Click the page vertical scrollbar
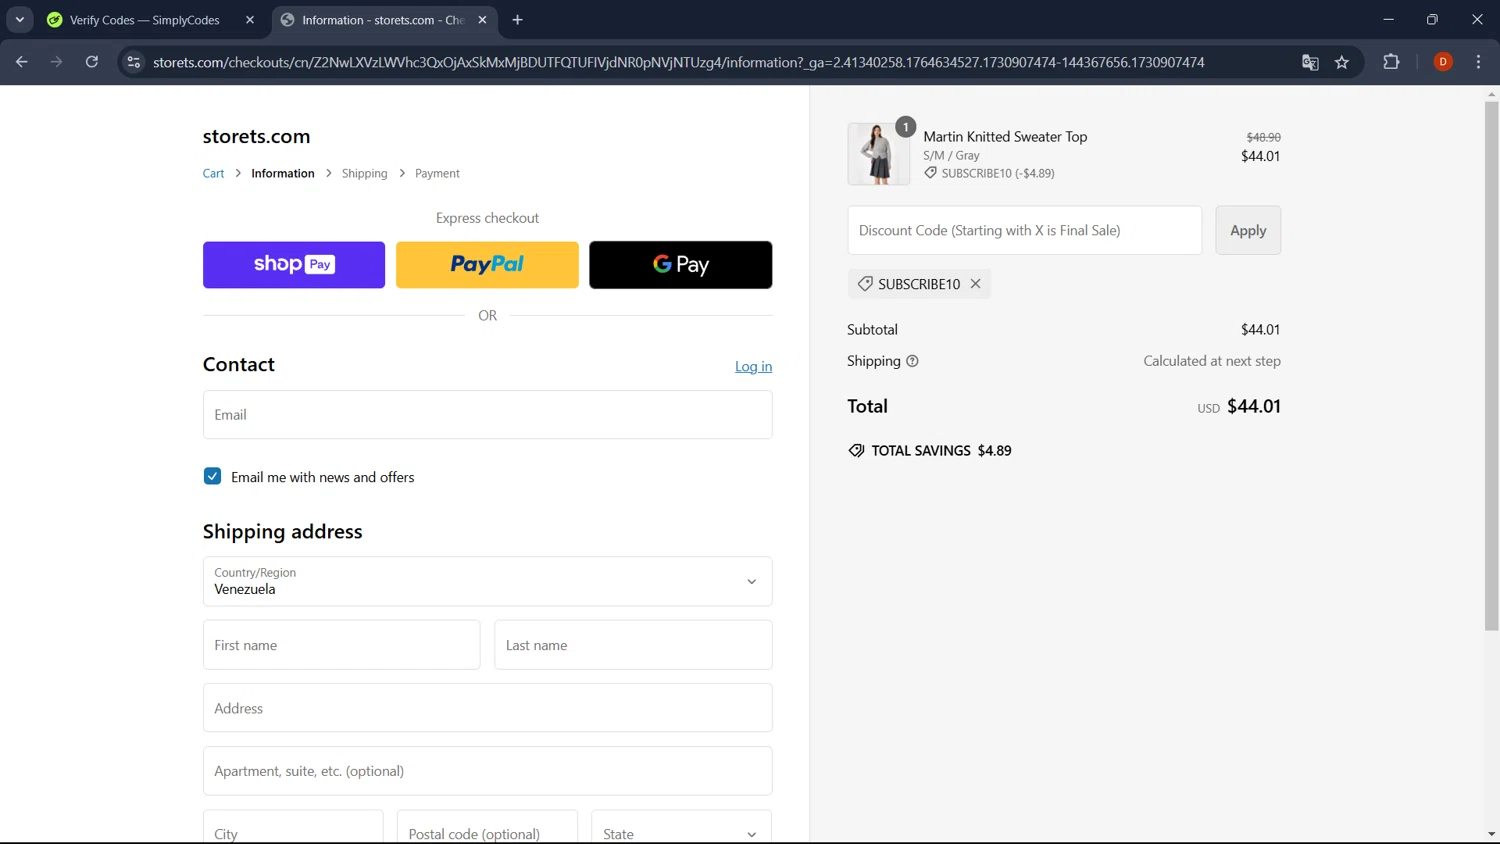The width and height of the screenshot is (1500, 844). coord(1491,366)
